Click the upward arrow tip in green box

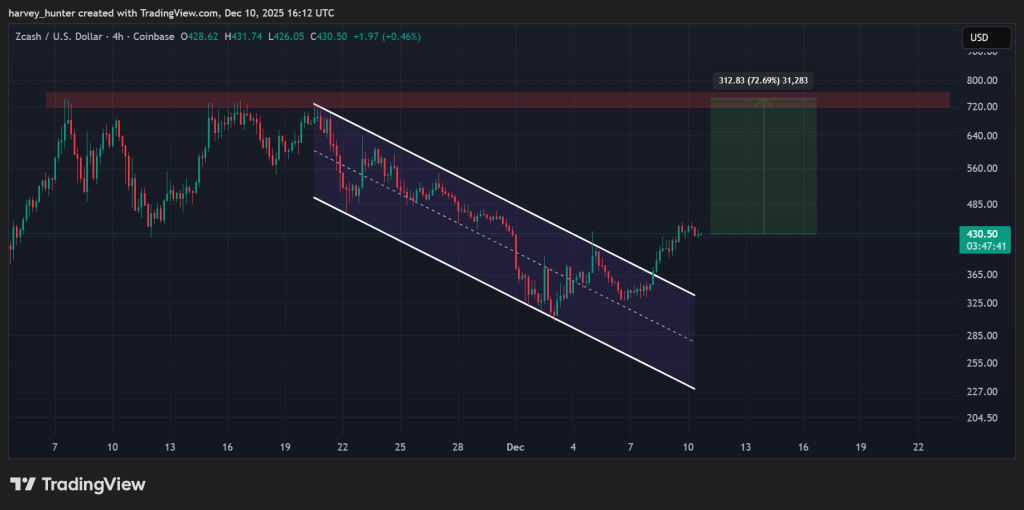coord(764,100)
